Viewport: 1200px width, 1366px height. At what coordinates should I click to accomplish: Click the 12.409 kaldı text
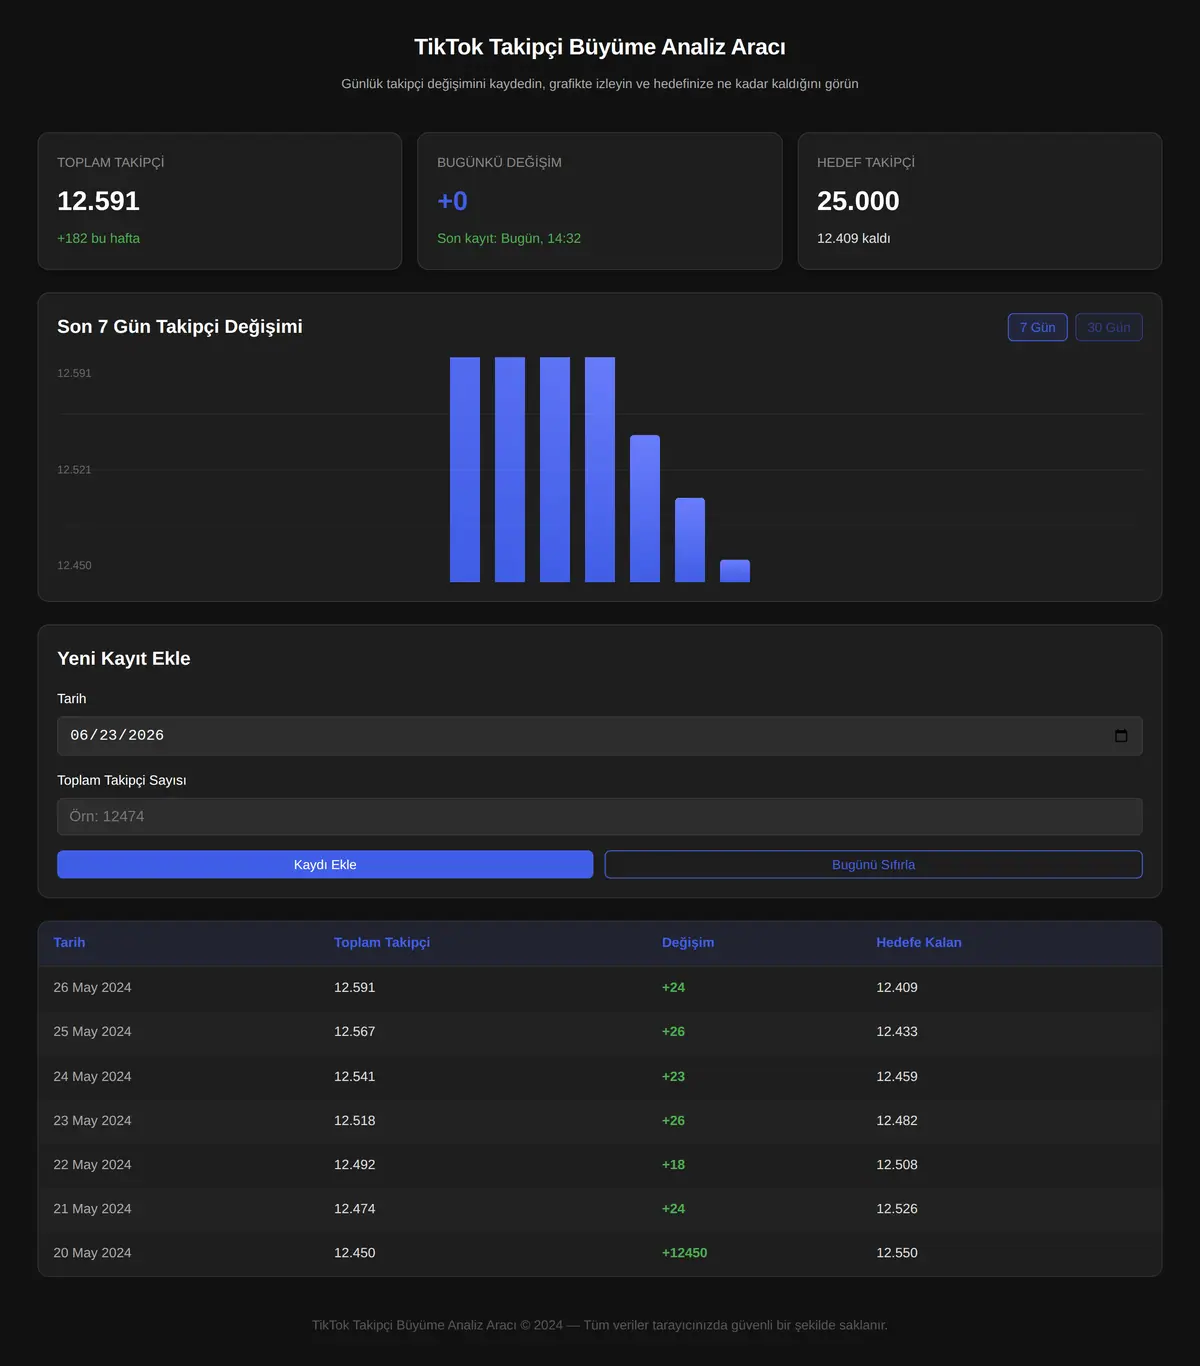pos(854,239)
